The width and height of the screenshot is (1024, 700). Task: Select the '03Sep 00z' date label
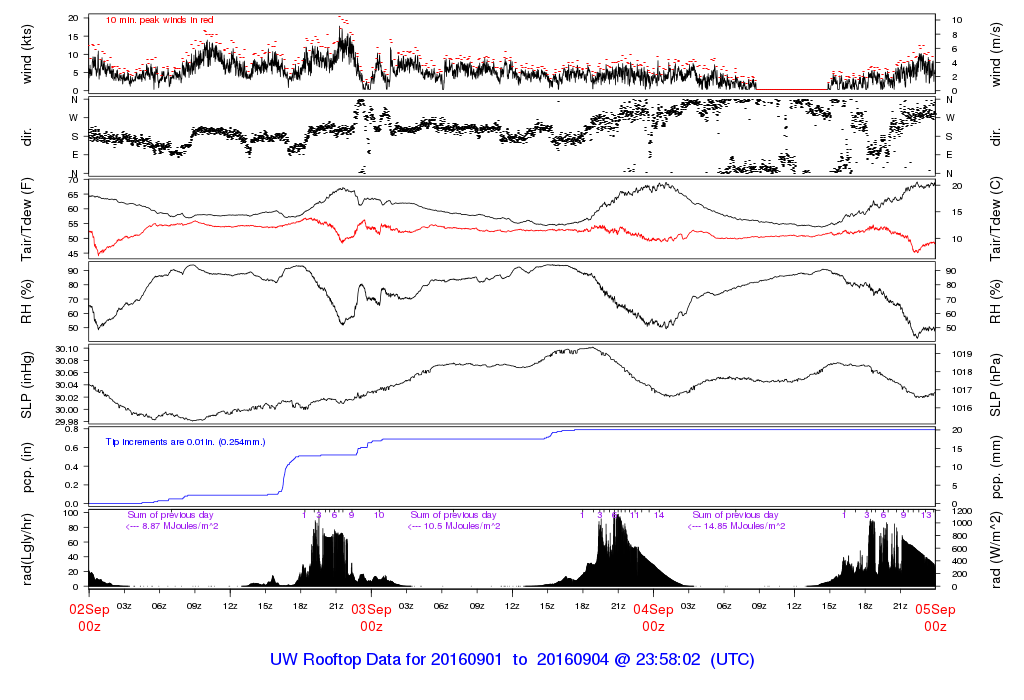pyautogui.click(x=372, y=618)
